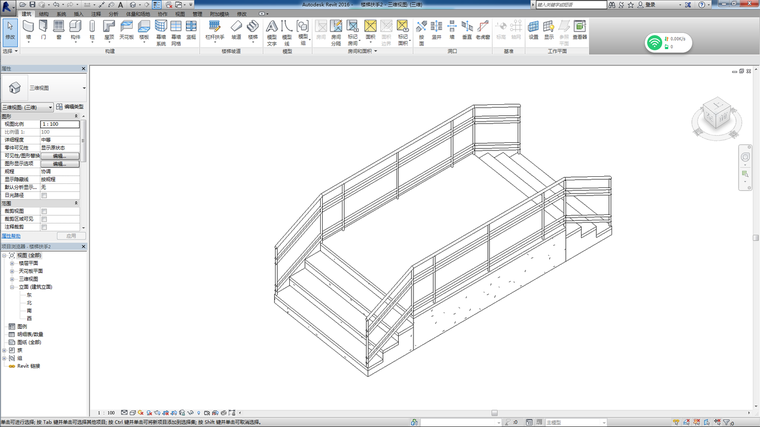The image size is (760, 427).
Task: Choose the Room Separator (房间分隔) tool
Action: point(336,32)
